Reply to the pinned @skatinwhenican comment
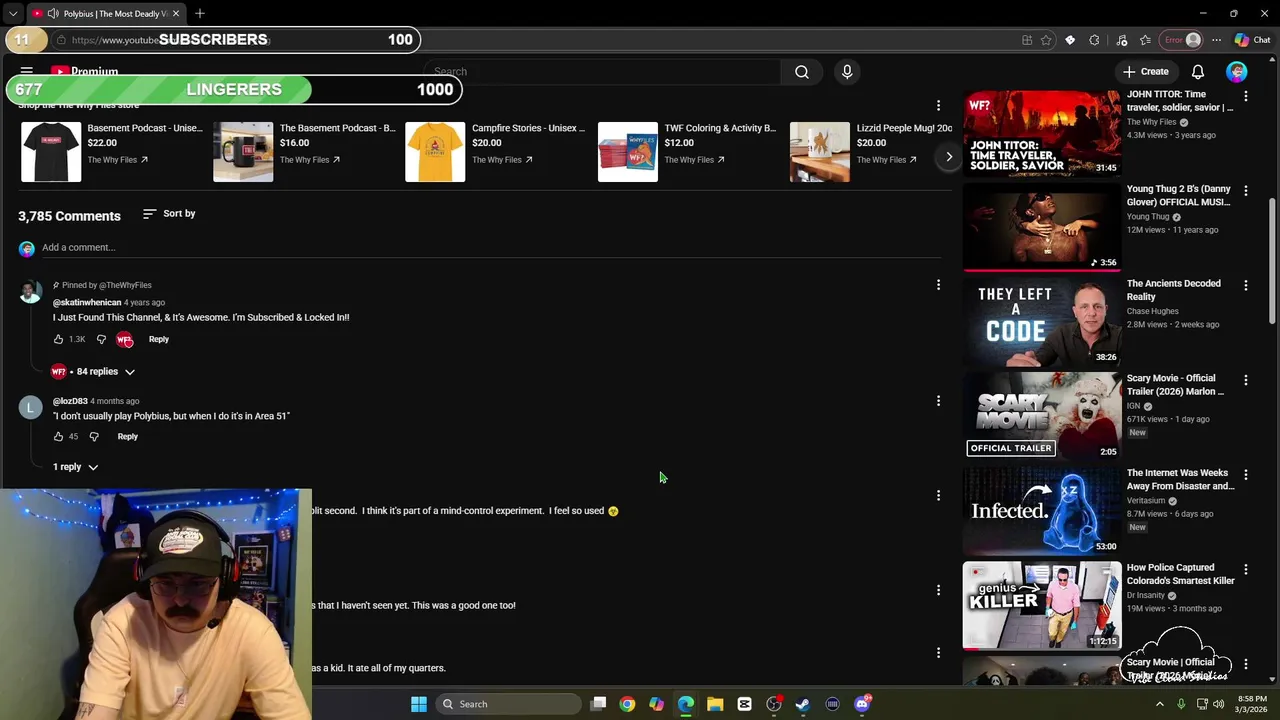 tap(159, 340)
